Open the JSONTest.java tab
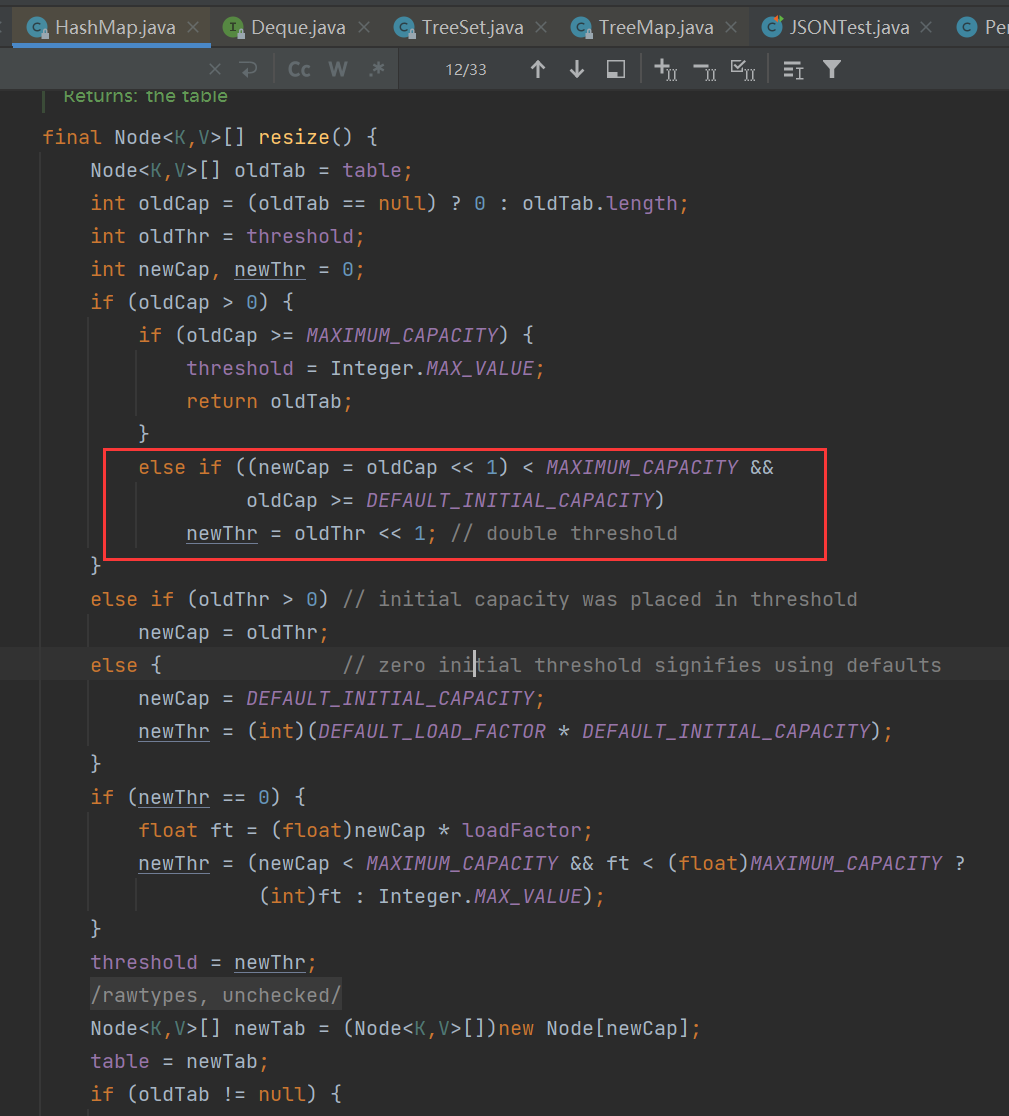This screenshot has height=1116, width=1009. click(x=849, y=28)
